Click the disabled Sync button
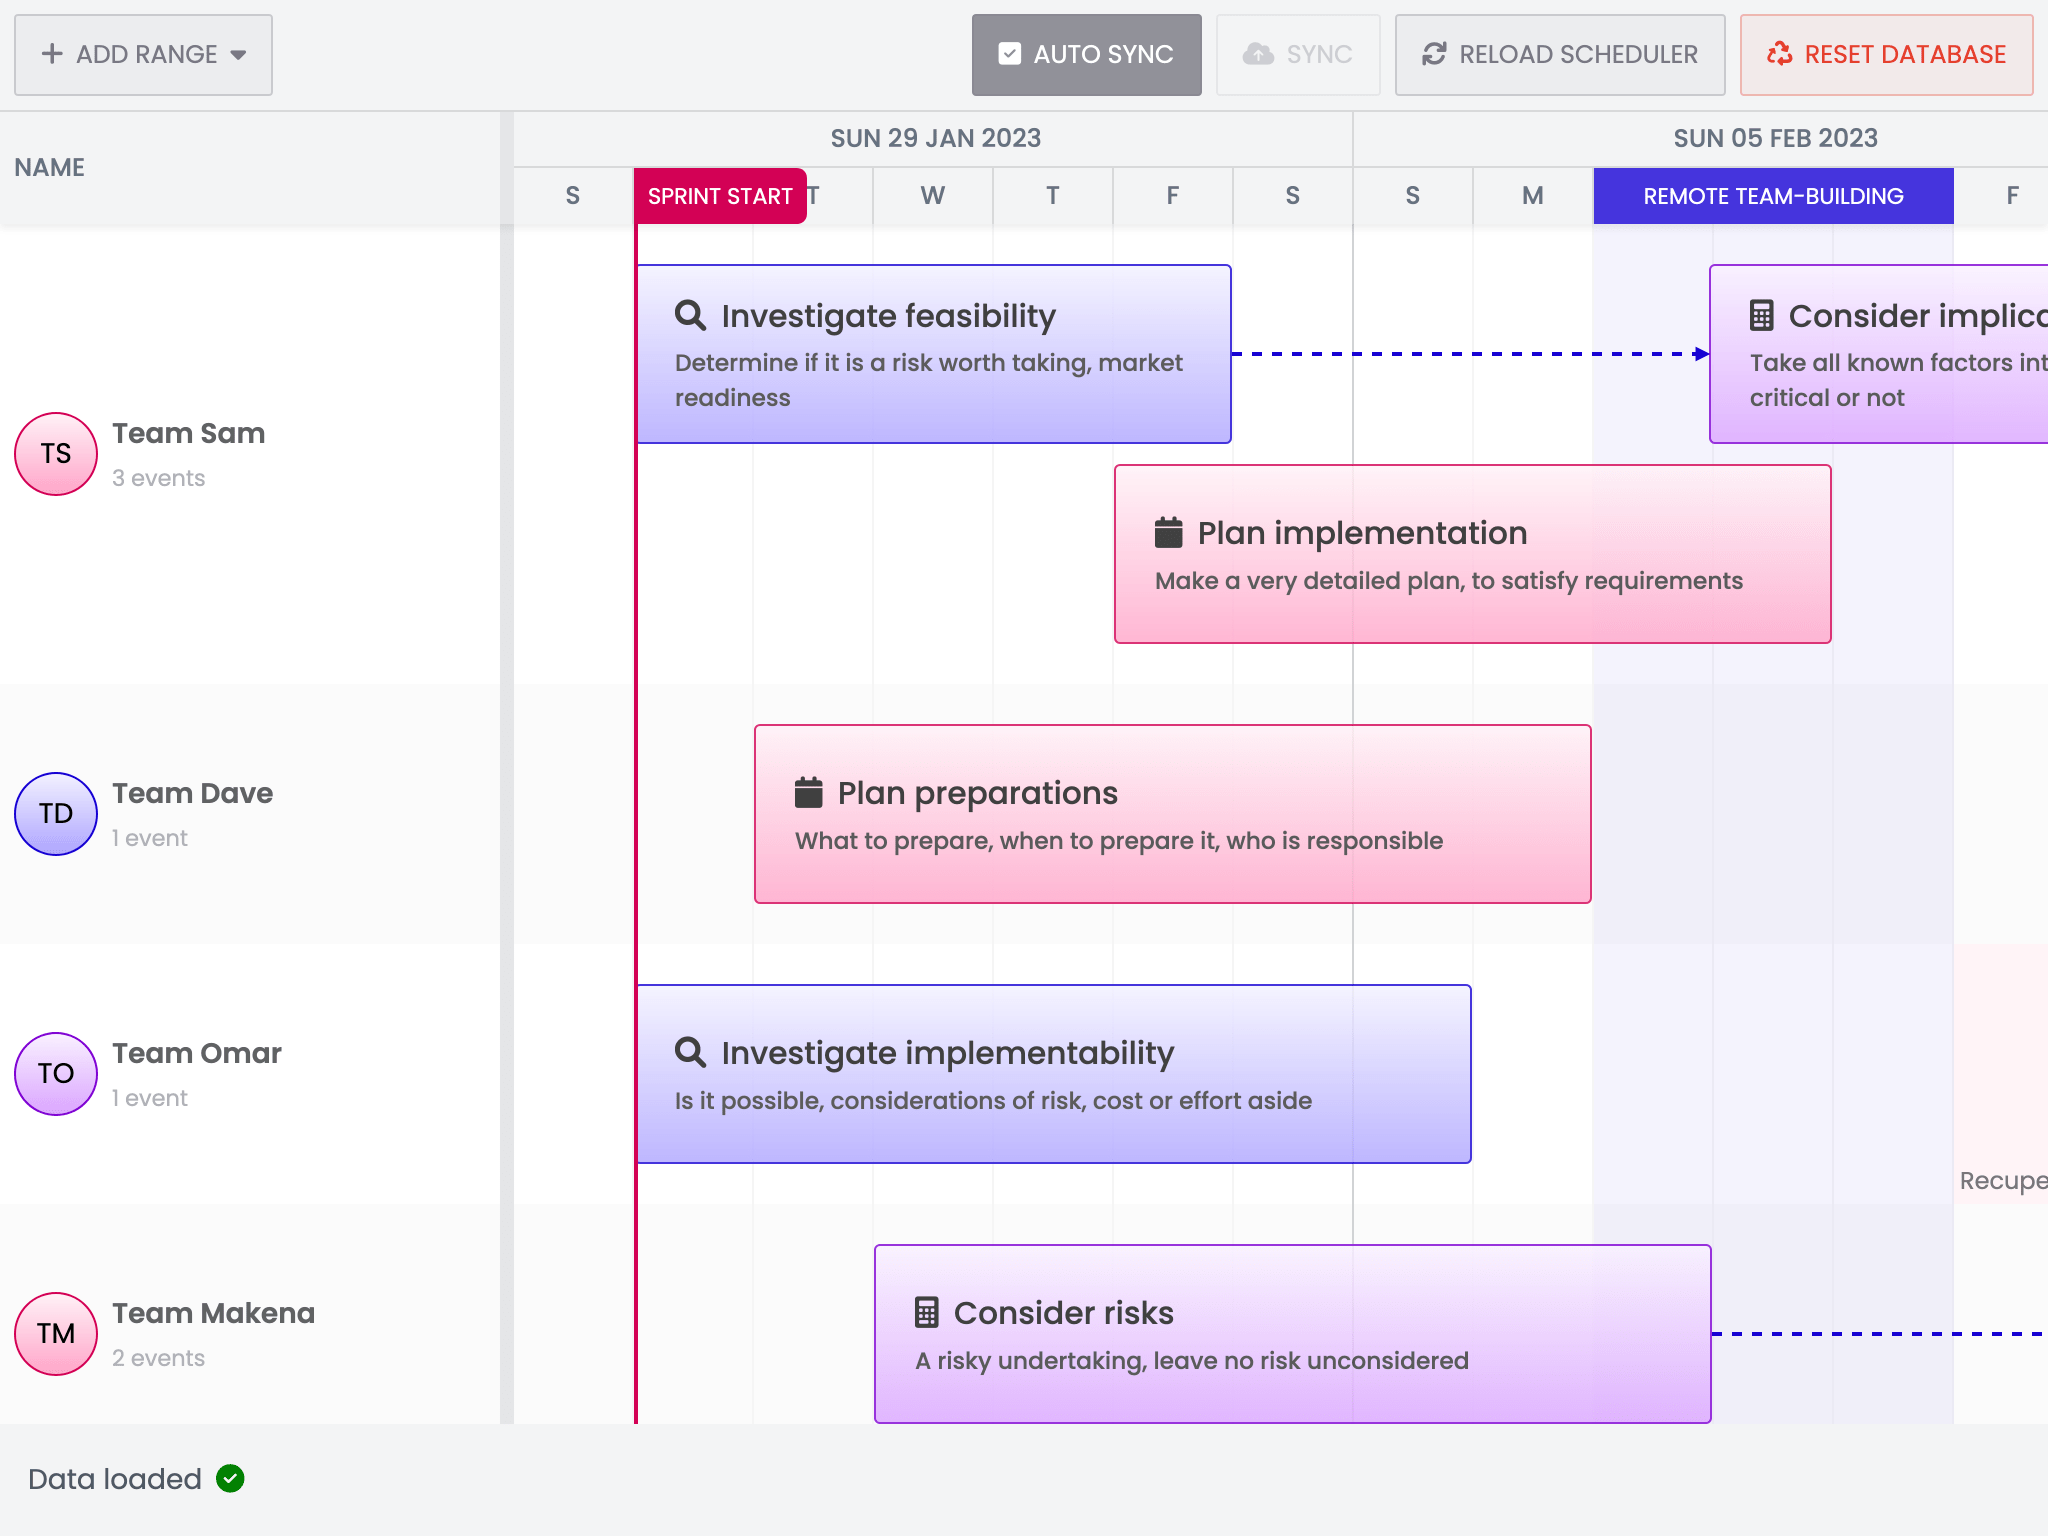The height and width of the screenshot is (1536, 2048). 1297,54
